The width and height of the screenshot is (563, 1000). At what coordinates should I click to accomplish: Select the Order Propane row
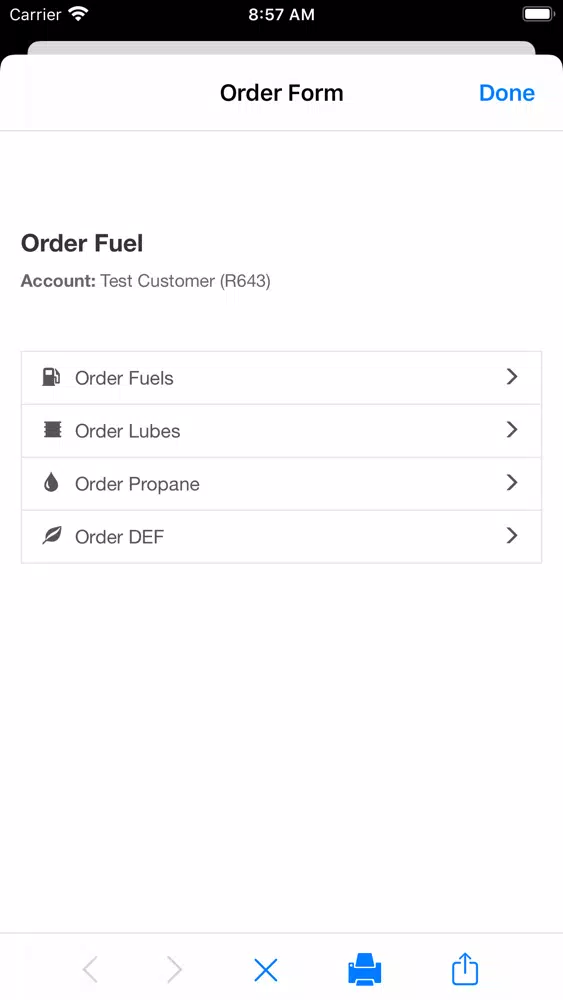point(281,483)
